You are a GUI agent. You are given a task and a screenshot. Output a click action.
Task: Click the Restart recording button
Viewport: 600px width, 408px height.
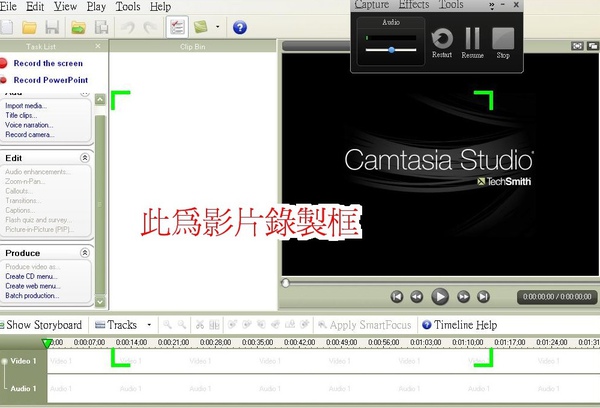pyautogui.click(x=442, y=43)
